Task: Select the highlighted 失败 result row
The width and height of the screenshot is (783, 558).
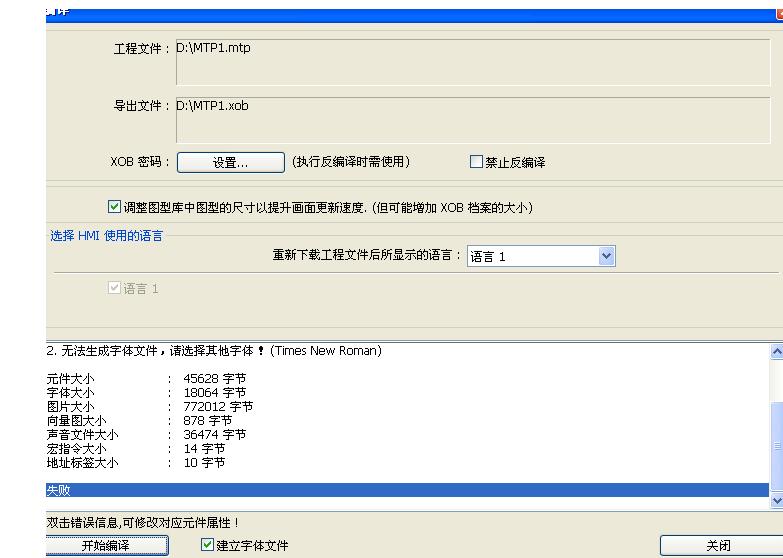Action: [x=400, y=490]
